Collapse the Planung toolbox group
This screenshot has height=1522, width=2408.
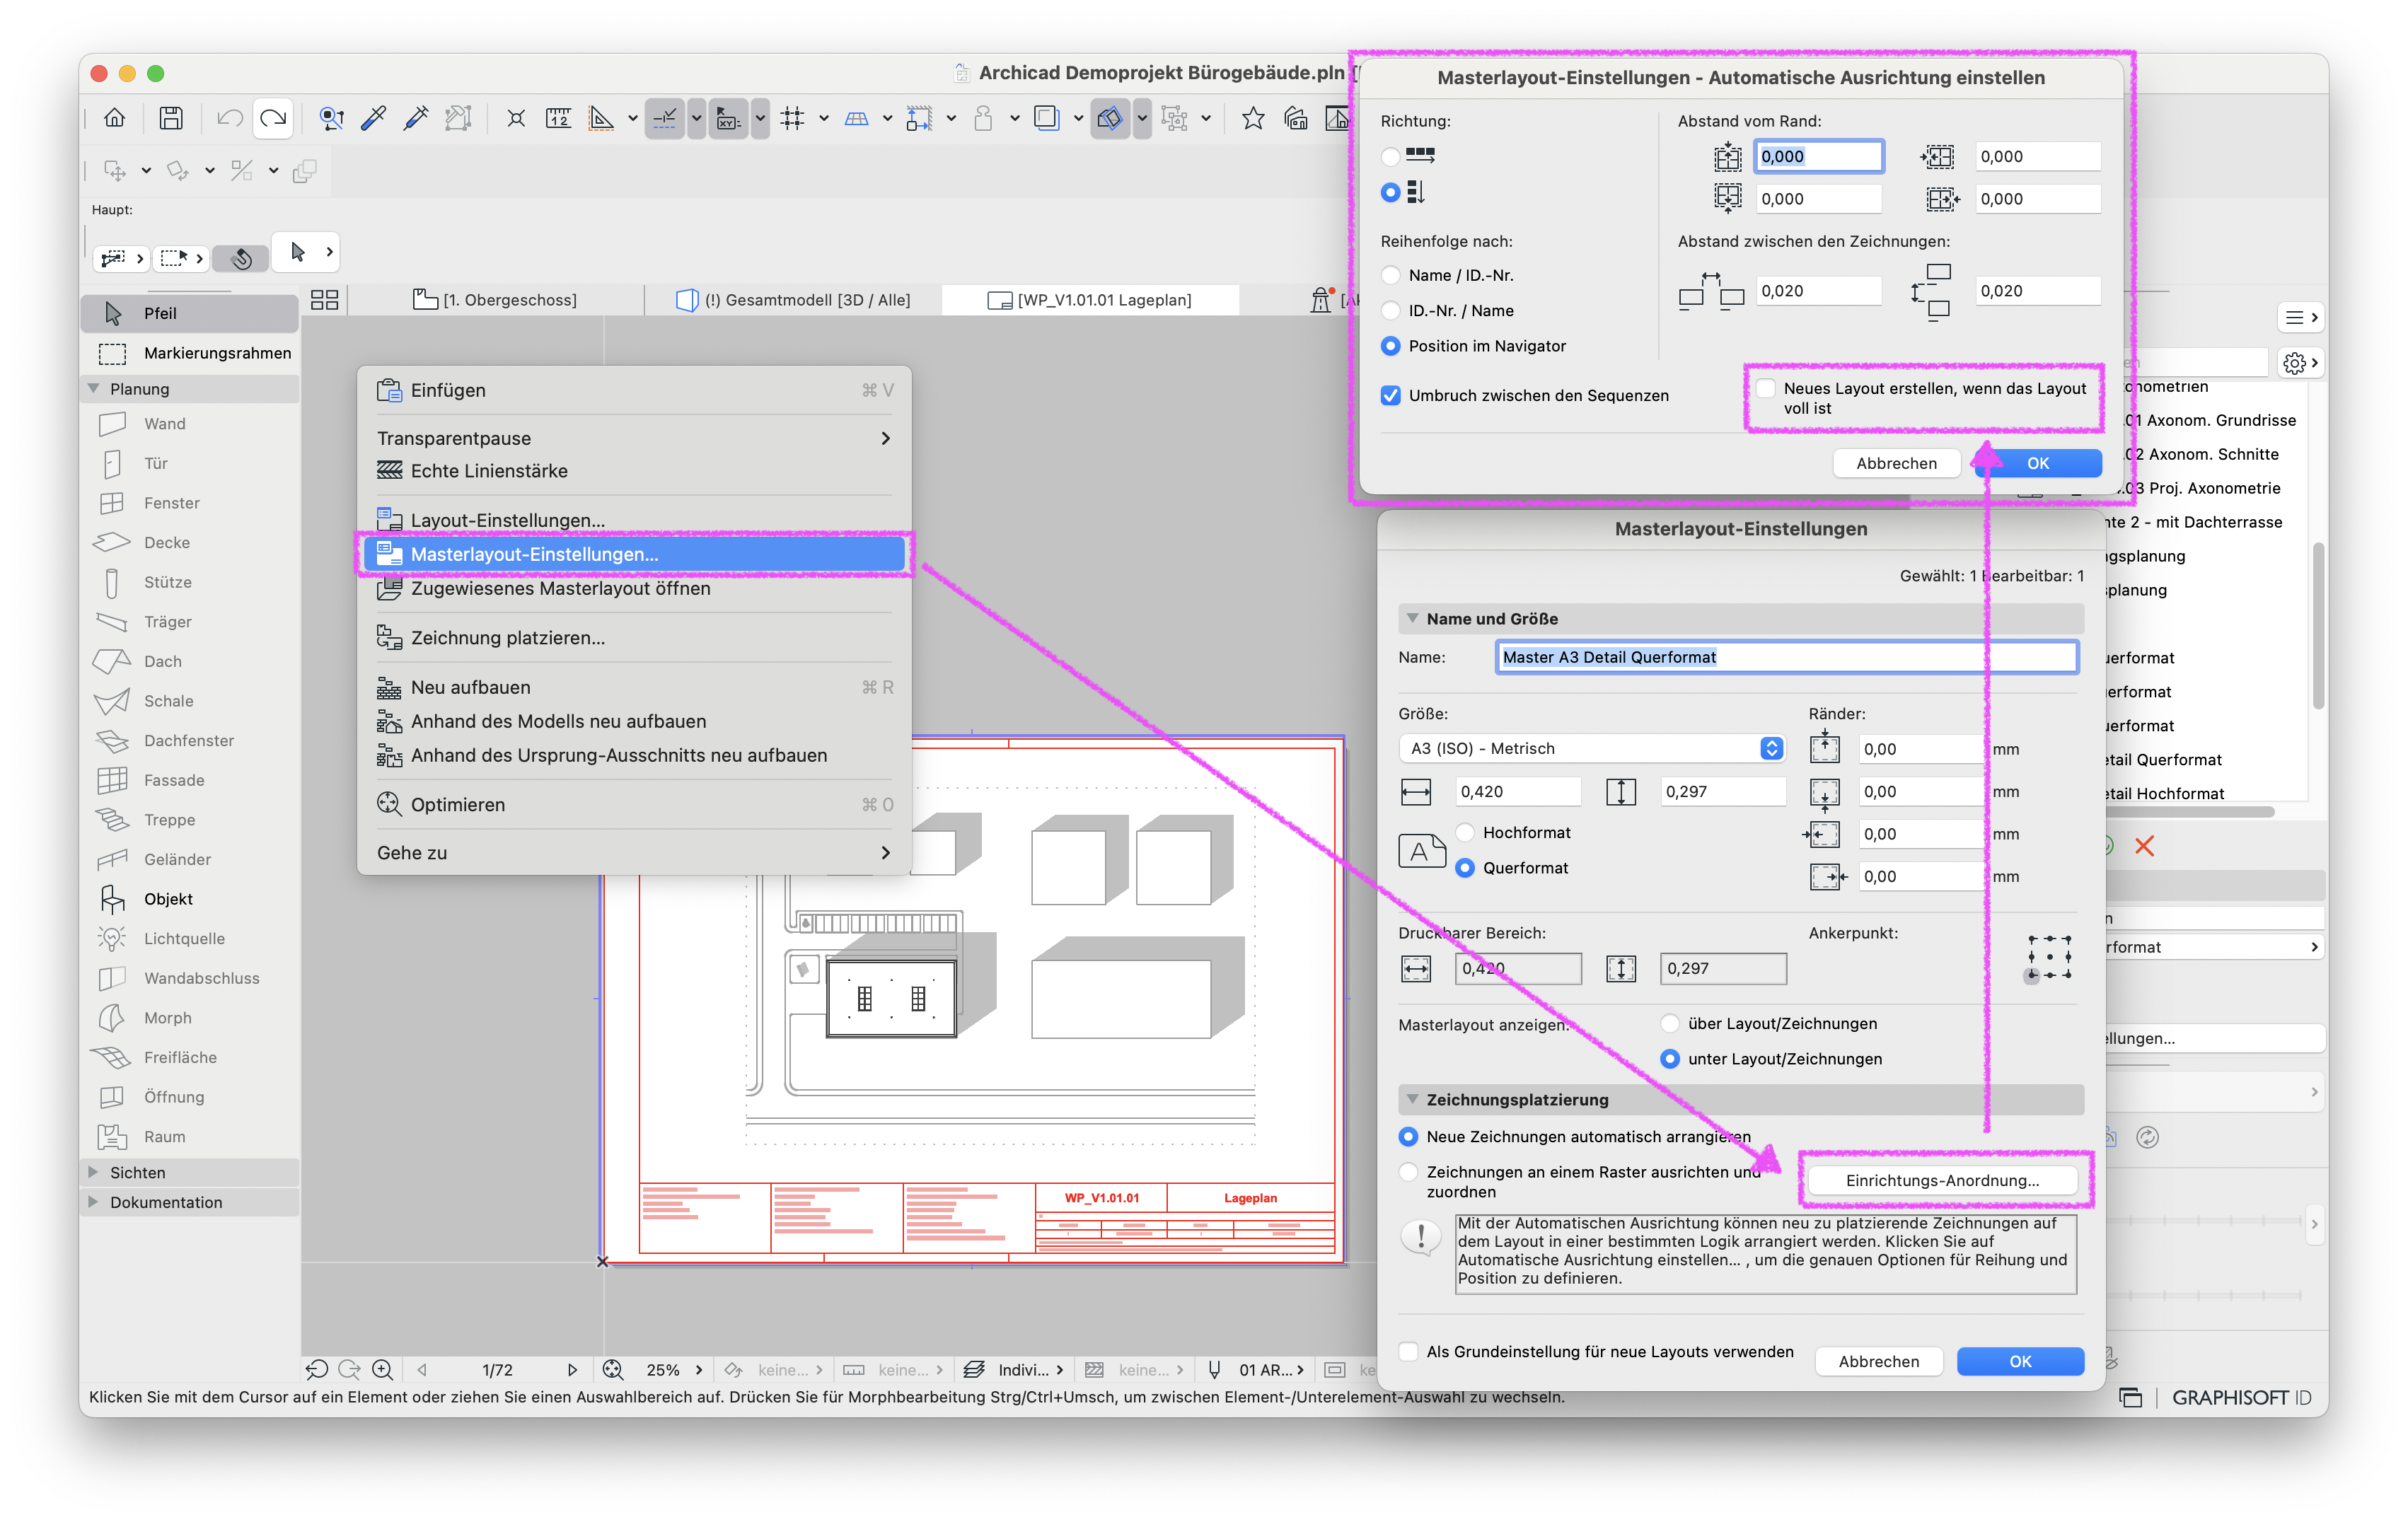[x=93, y=388]
